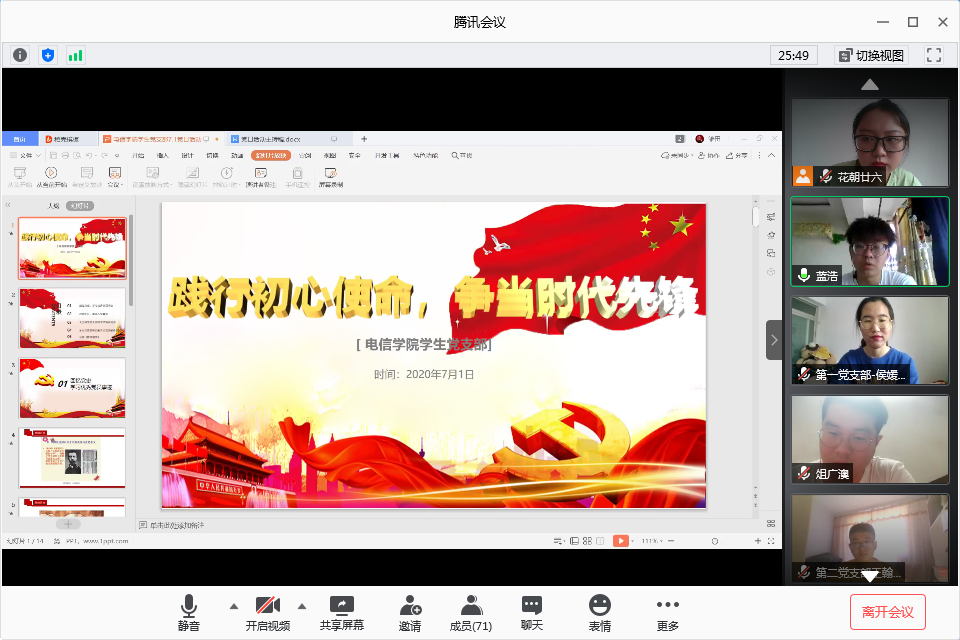Open the 成员(71) members list
The image size is (960, 640).
pos(471,612)
